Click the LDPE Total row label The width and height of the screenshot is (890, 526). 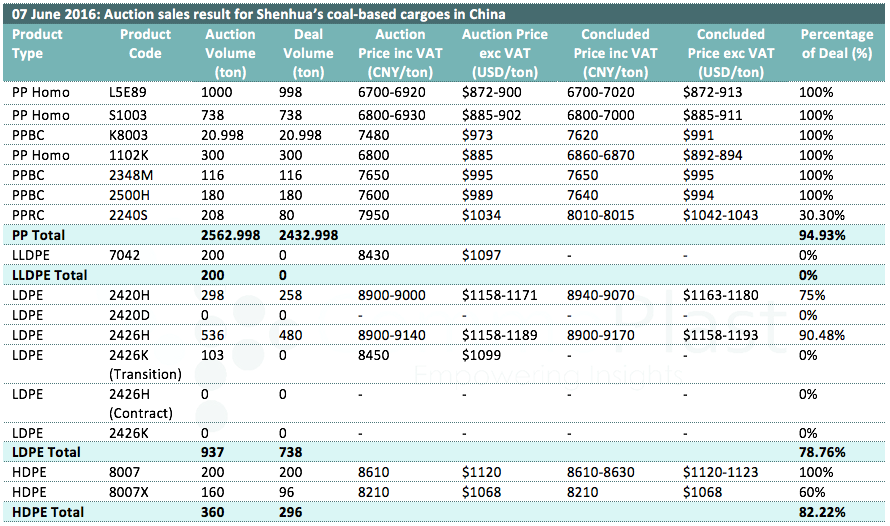click(45, 452)
